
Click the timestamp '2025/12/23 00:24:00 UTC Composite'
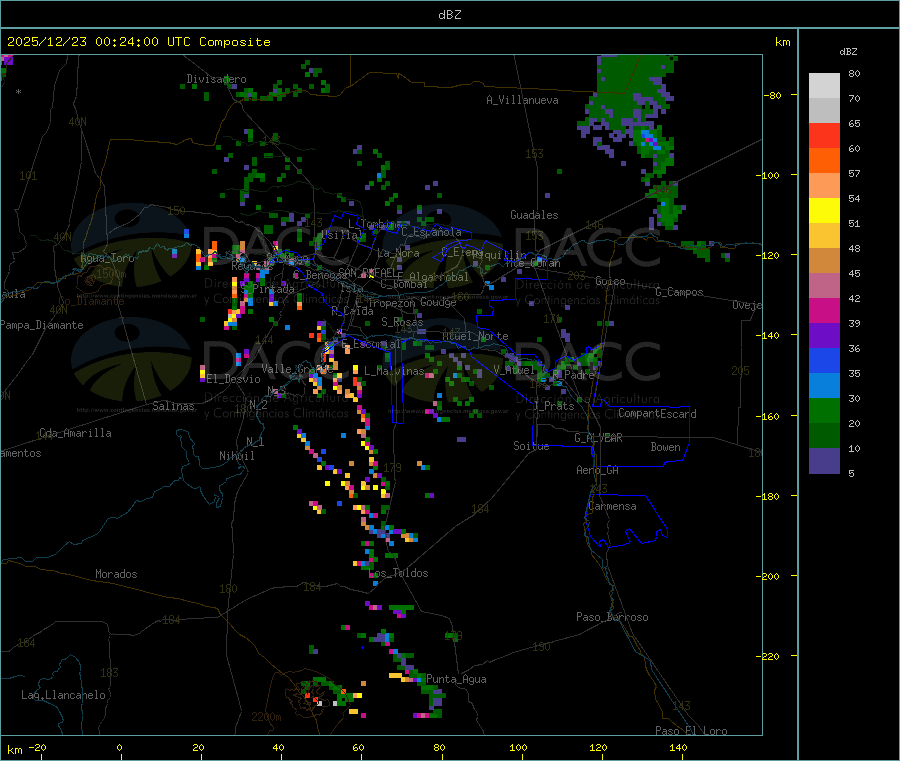point(138,42)
